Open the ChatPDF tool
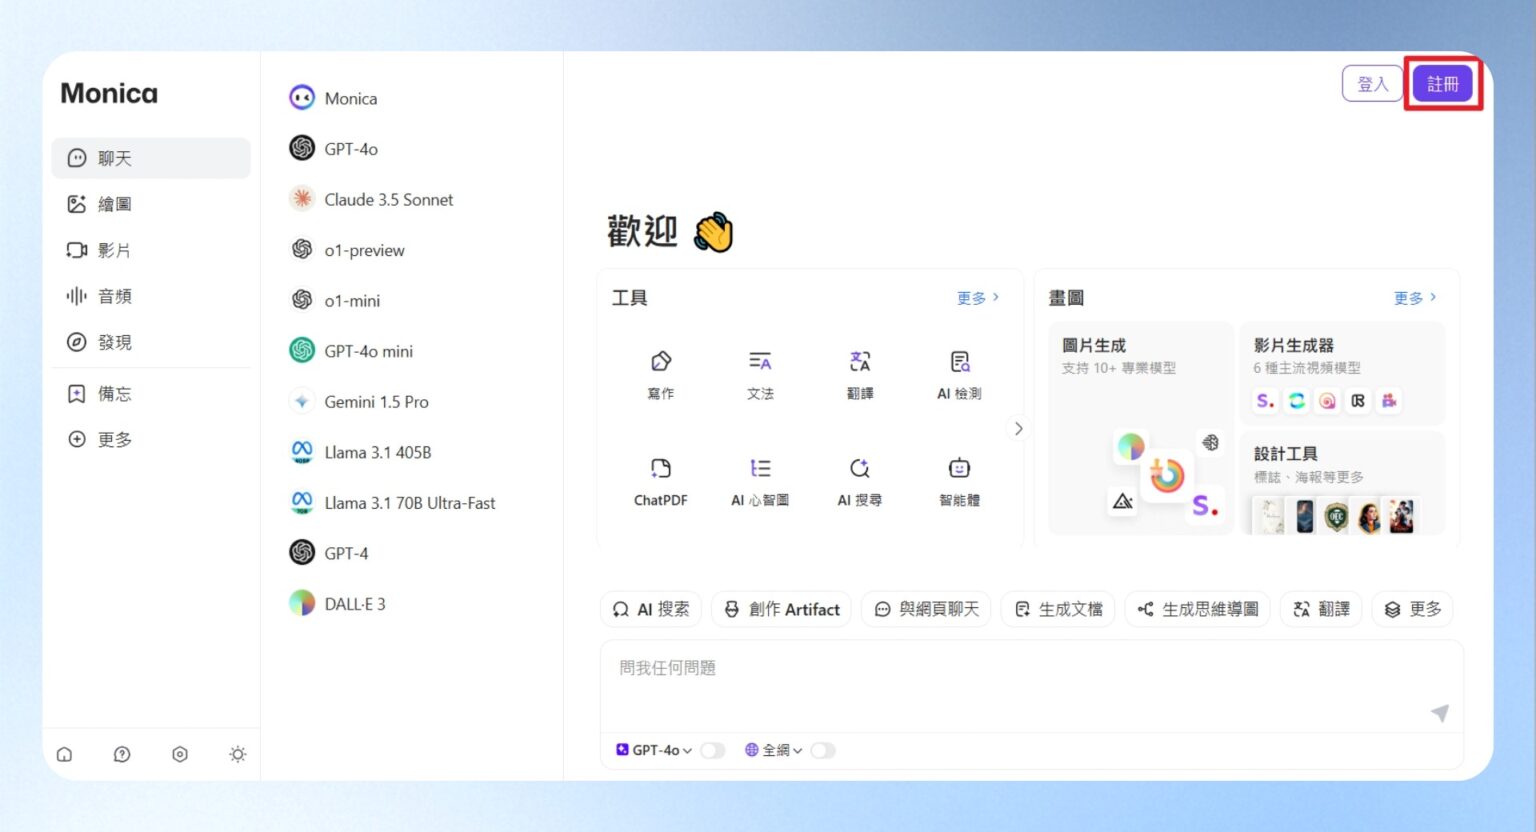The height and width of the screenshot is (832, 1536). pos(660,468)
